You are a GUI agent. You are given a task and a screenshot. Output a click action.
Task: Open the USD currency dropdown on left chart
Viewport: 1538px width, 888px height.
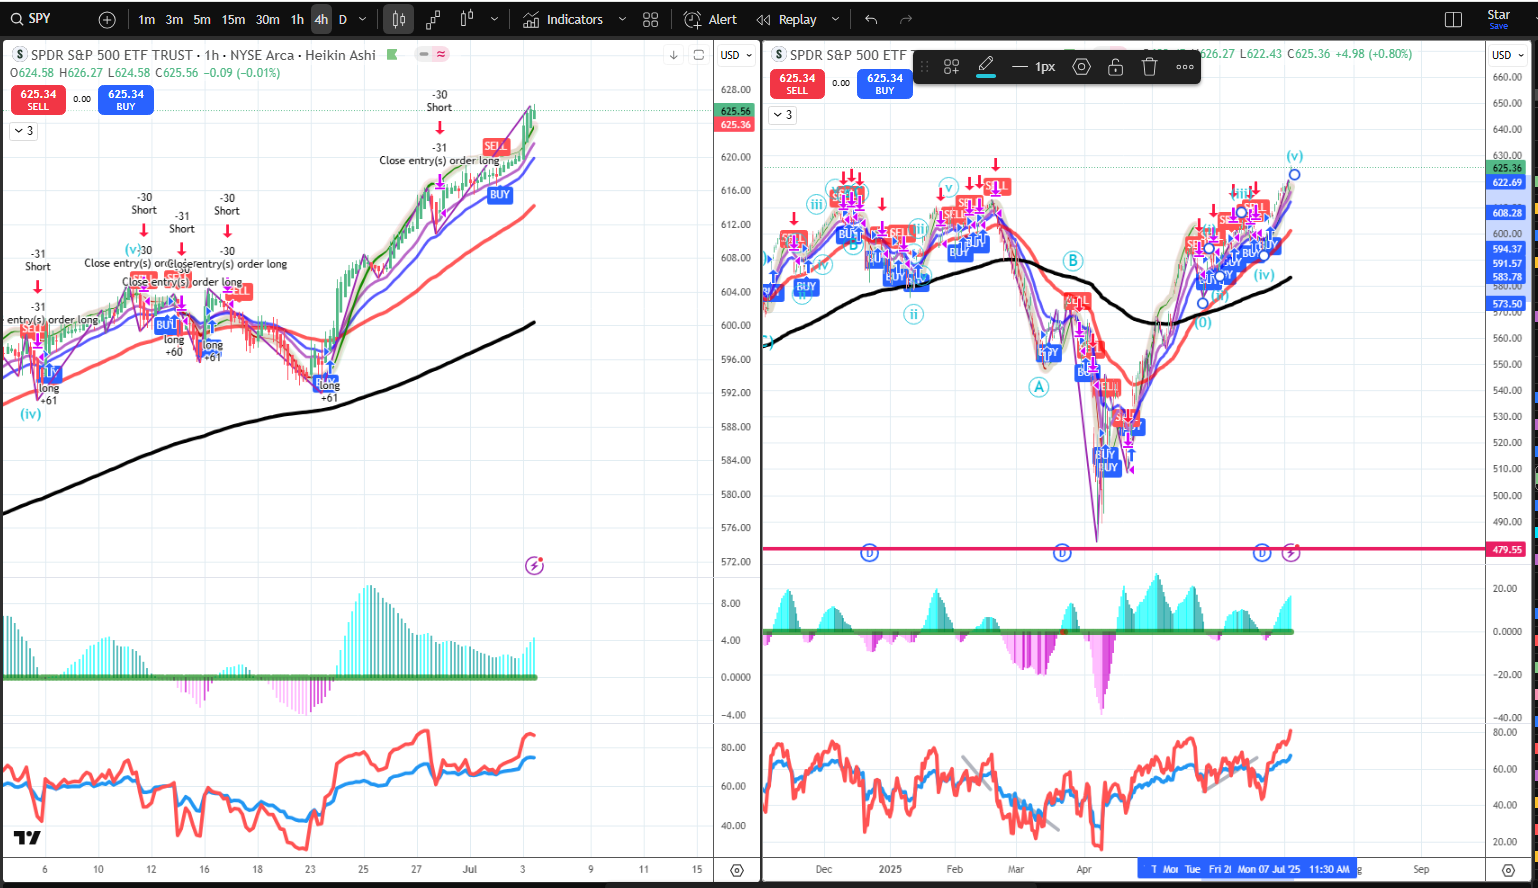tap(735, 55)
